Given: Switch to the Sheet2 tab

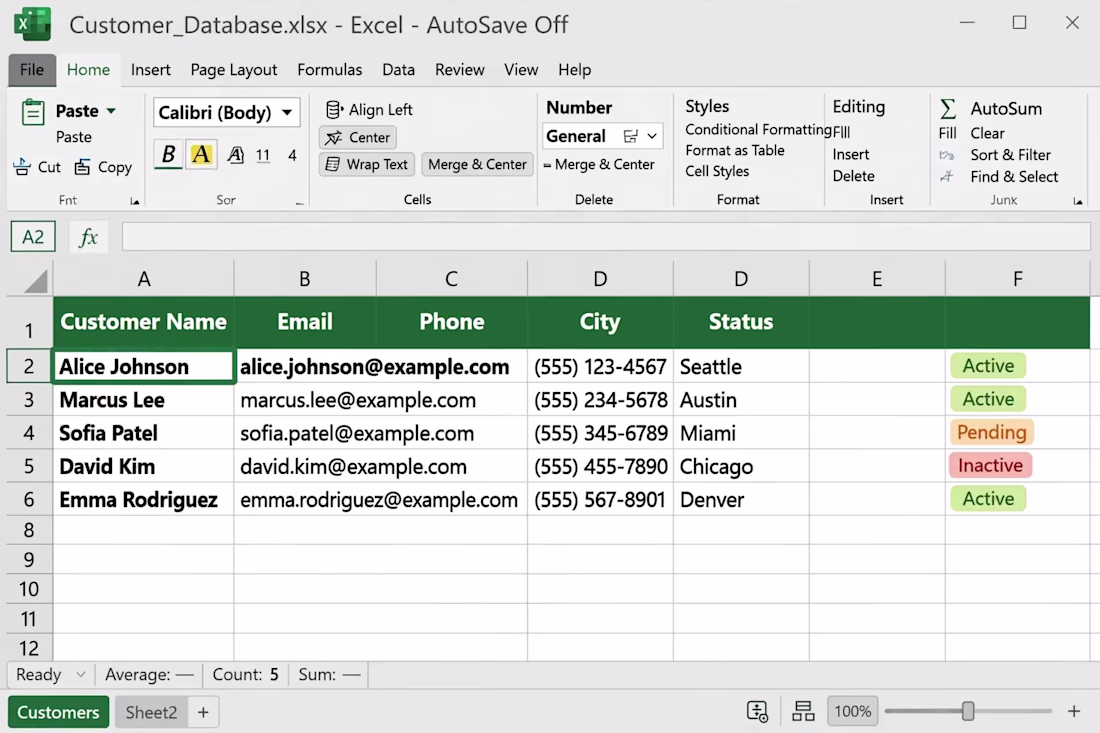Looking at the screenshot, I should point(152,712).
